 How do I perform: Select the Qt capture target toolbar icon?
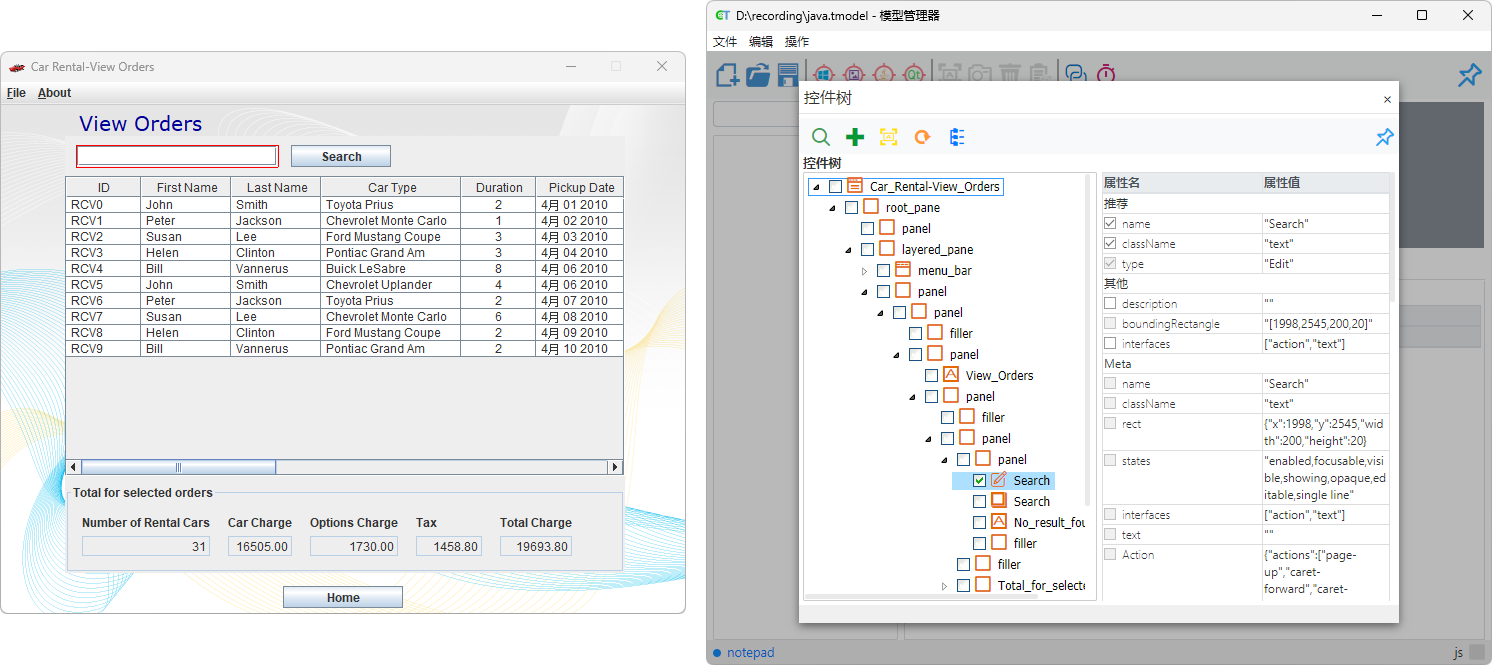pyautogui.click(x=914, y=73)
